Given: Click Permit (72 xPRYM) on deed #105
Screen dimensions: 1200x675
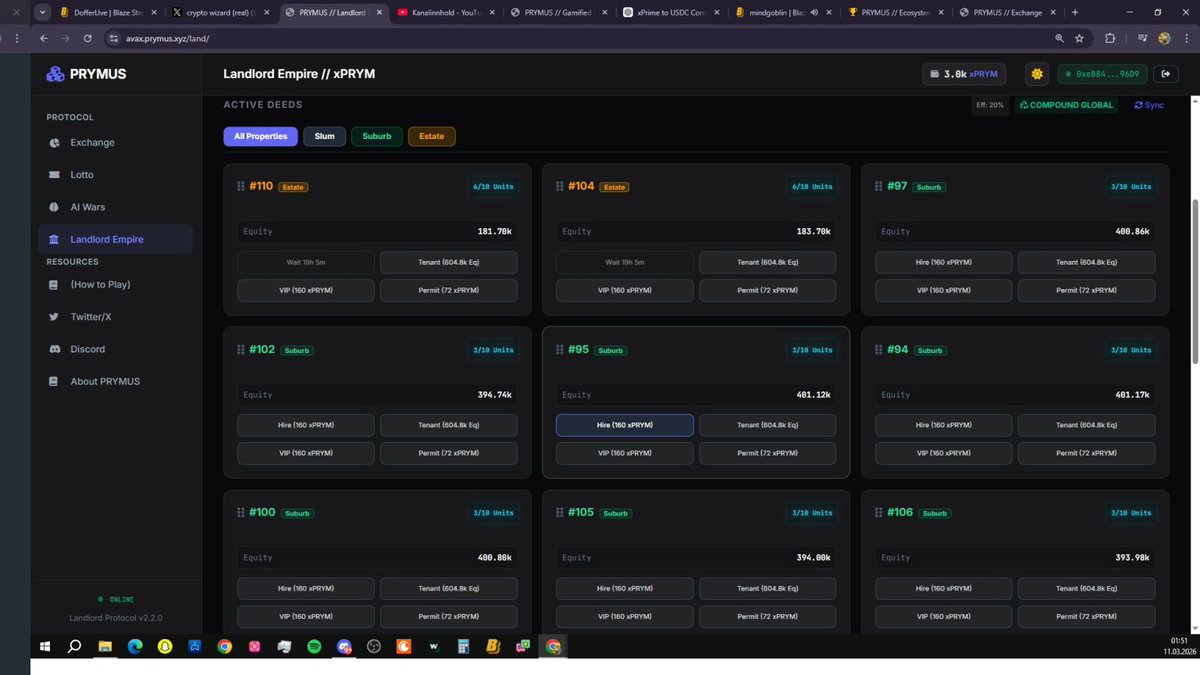Looking at the screenshot, I should pyautogui.click(x=767, y=616).
